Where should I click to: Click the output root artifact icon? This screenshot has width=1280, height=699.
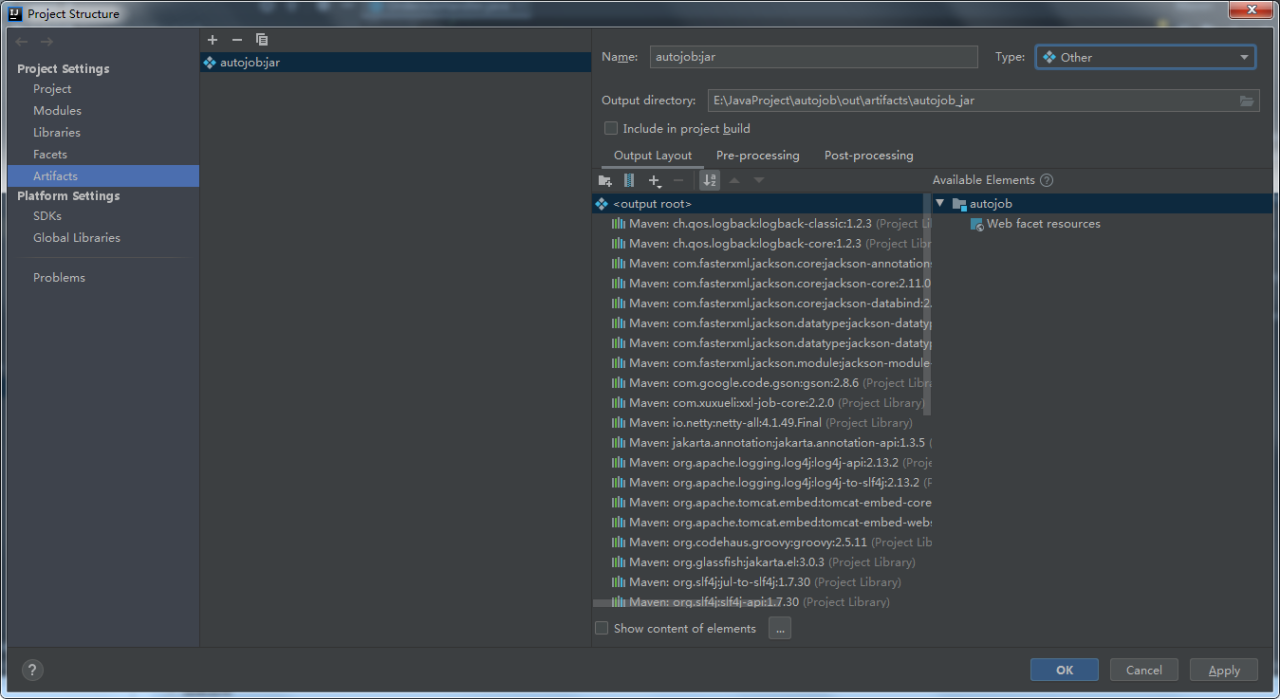click(601, 204)
